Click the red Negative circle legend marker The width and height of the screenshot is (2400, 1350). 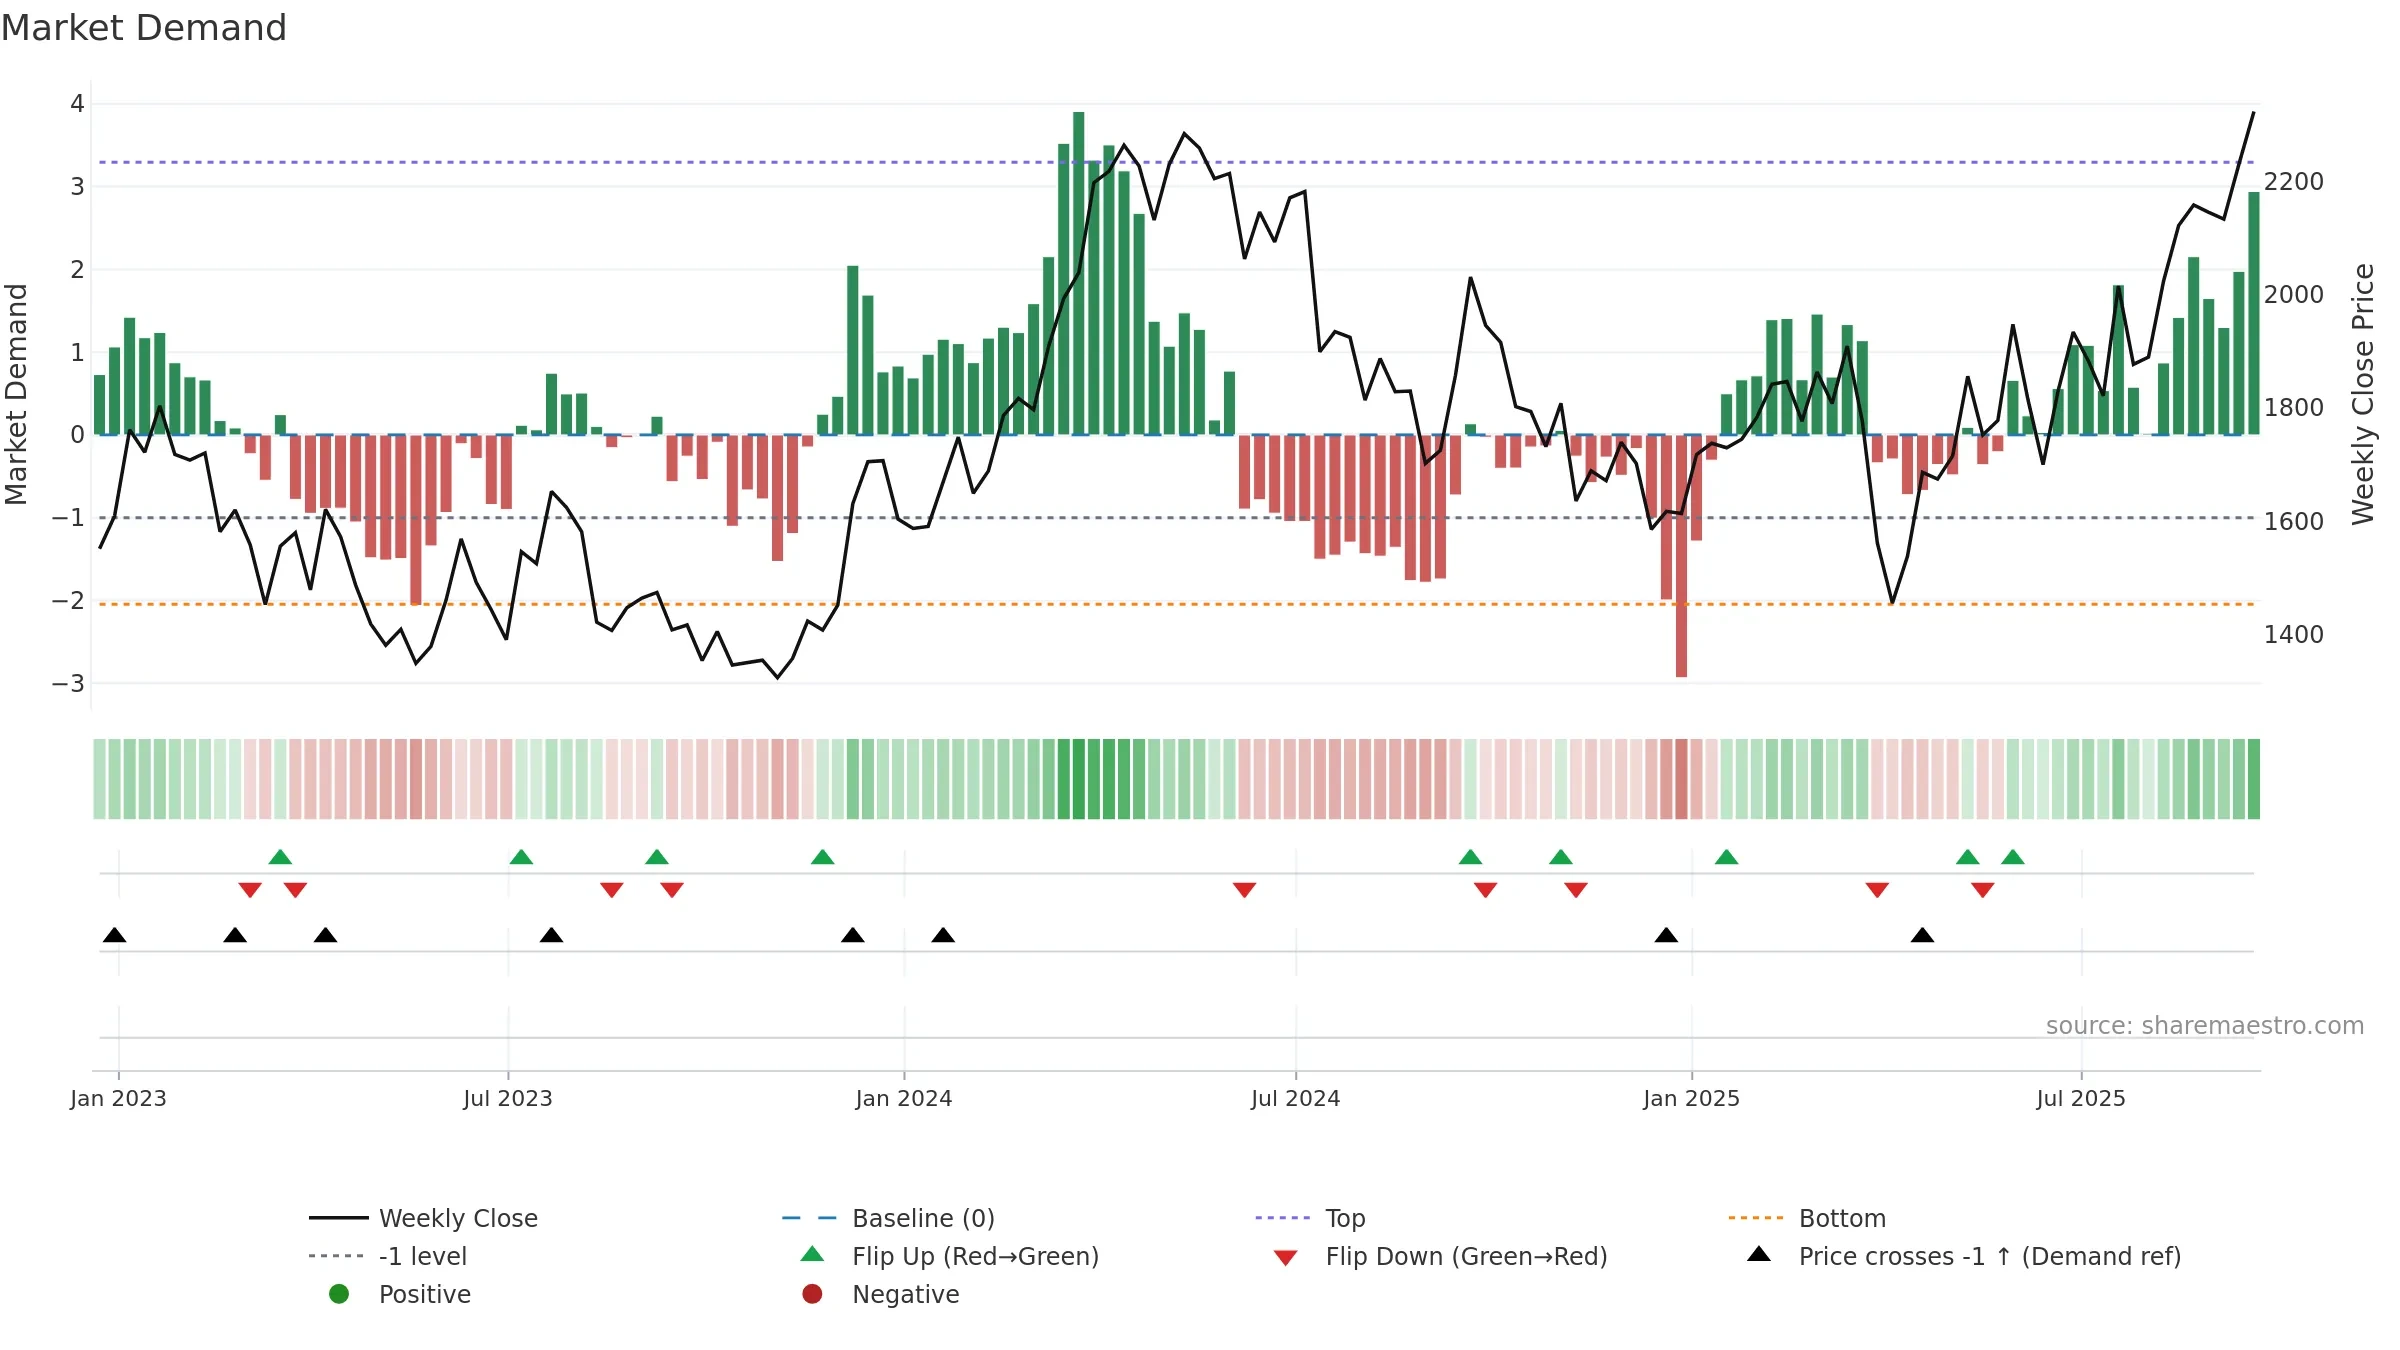point(812,1294)
